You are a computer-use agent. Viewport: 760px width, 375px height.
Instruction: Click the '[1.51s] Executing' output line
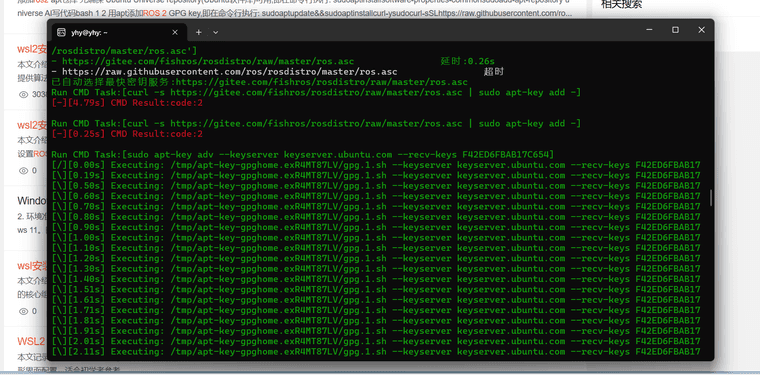[376, 289]
